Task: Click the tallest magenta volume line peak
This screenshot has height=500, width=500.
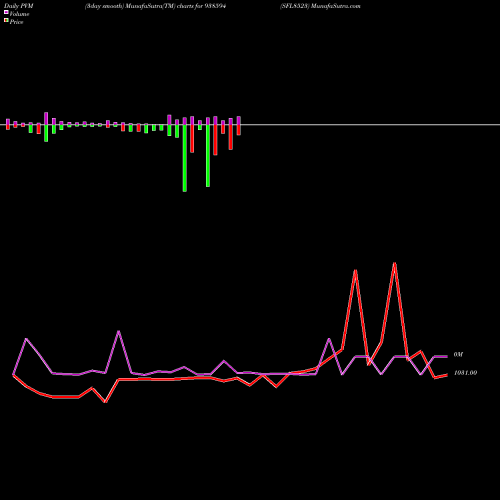Action: point(119,332)
